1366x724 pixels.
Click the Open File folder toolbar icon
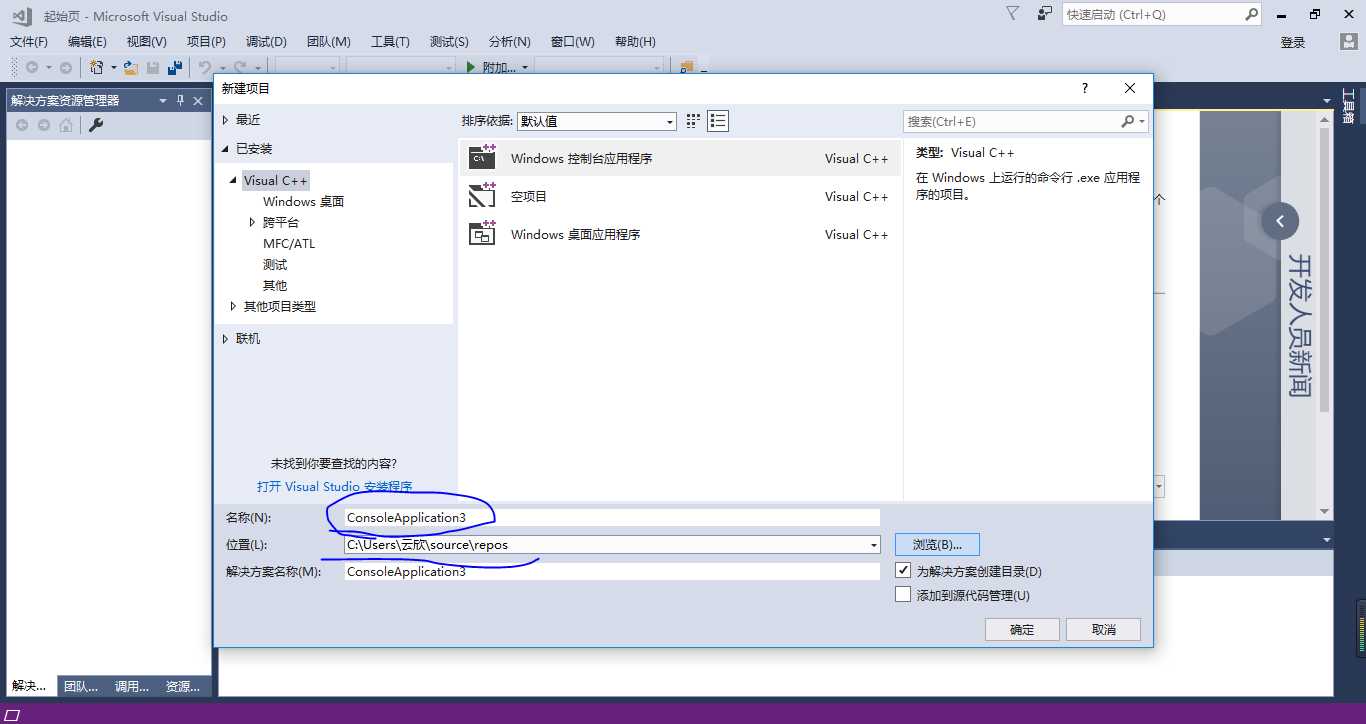point(131,68)
